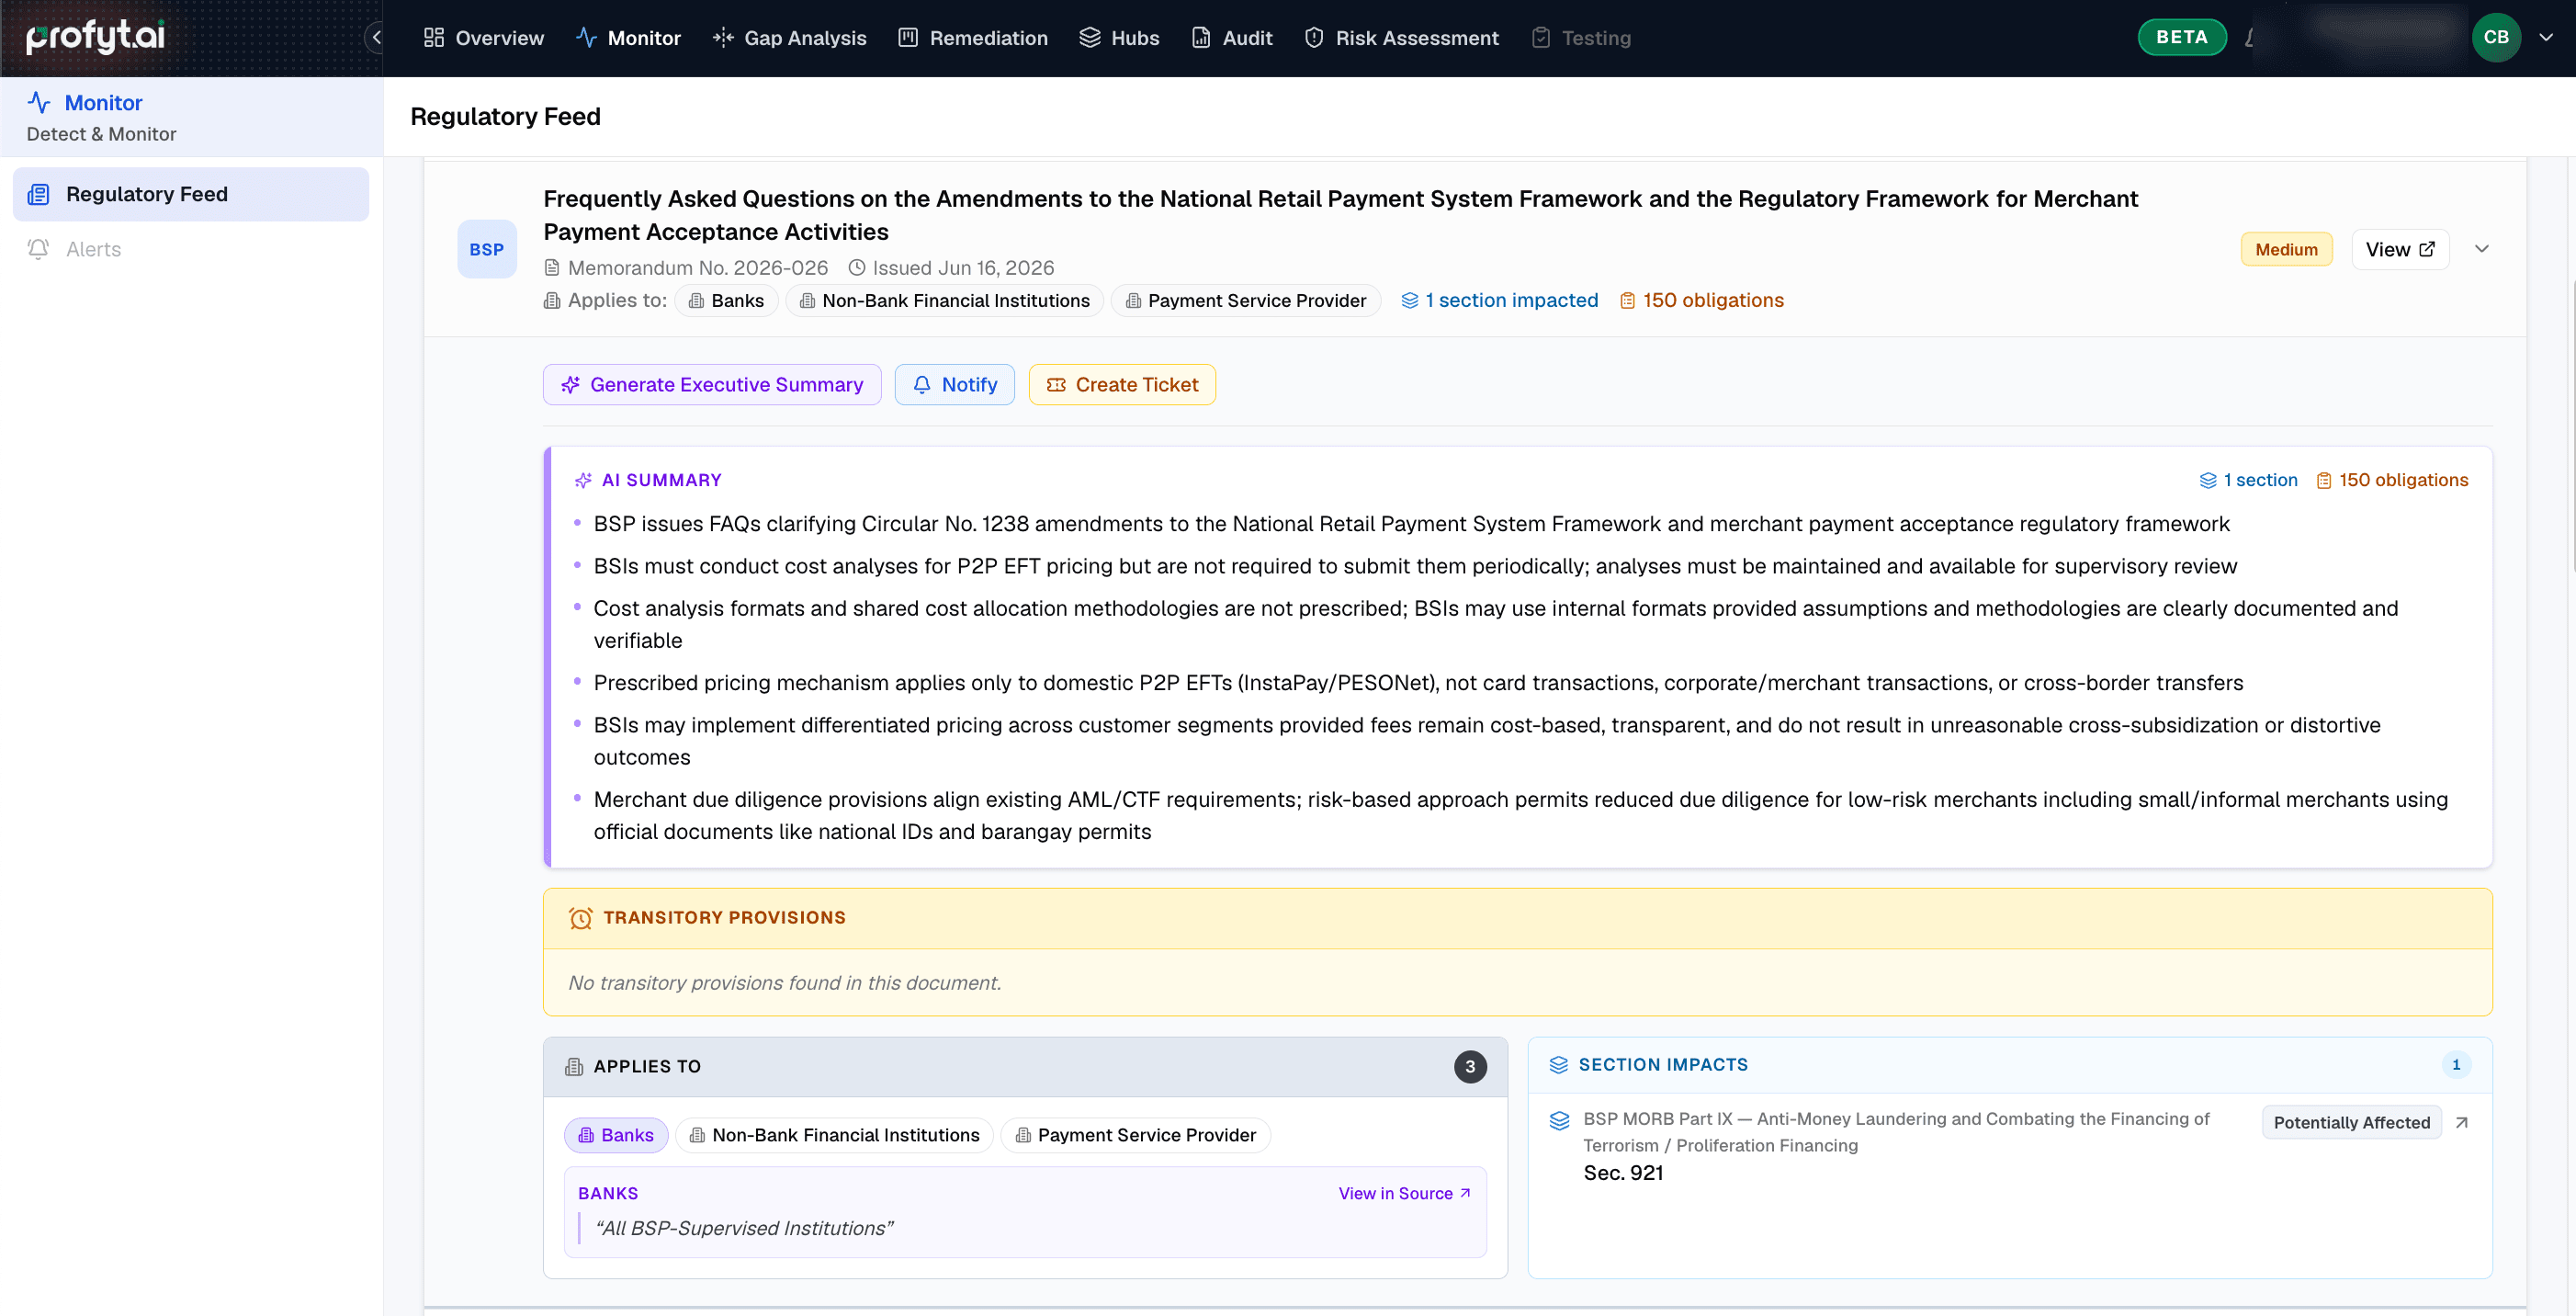Click the header Non-Bank Financial Institutions tag
Screen dimensions: 2576x1316
[x=944, y=300]
